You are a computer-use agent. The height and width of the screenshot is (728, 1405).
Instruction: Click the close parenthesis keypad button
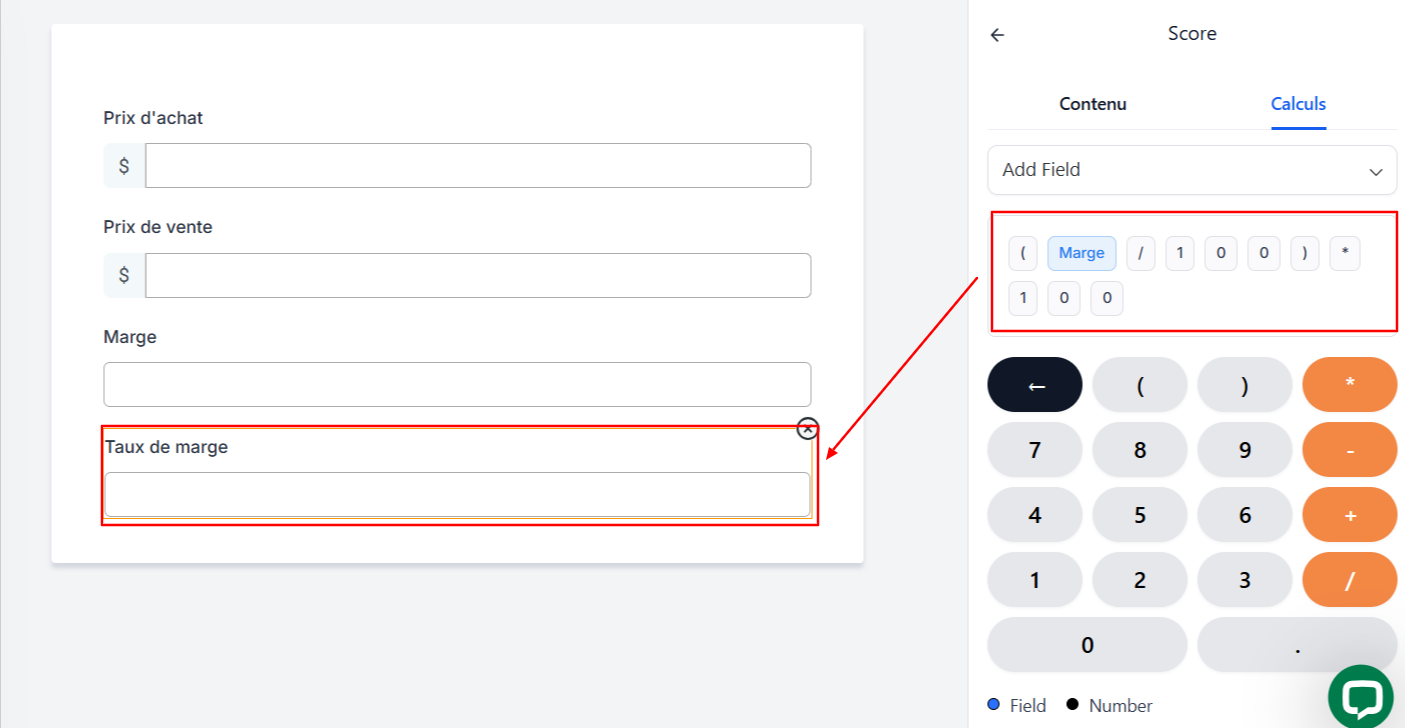(1245, 385)
